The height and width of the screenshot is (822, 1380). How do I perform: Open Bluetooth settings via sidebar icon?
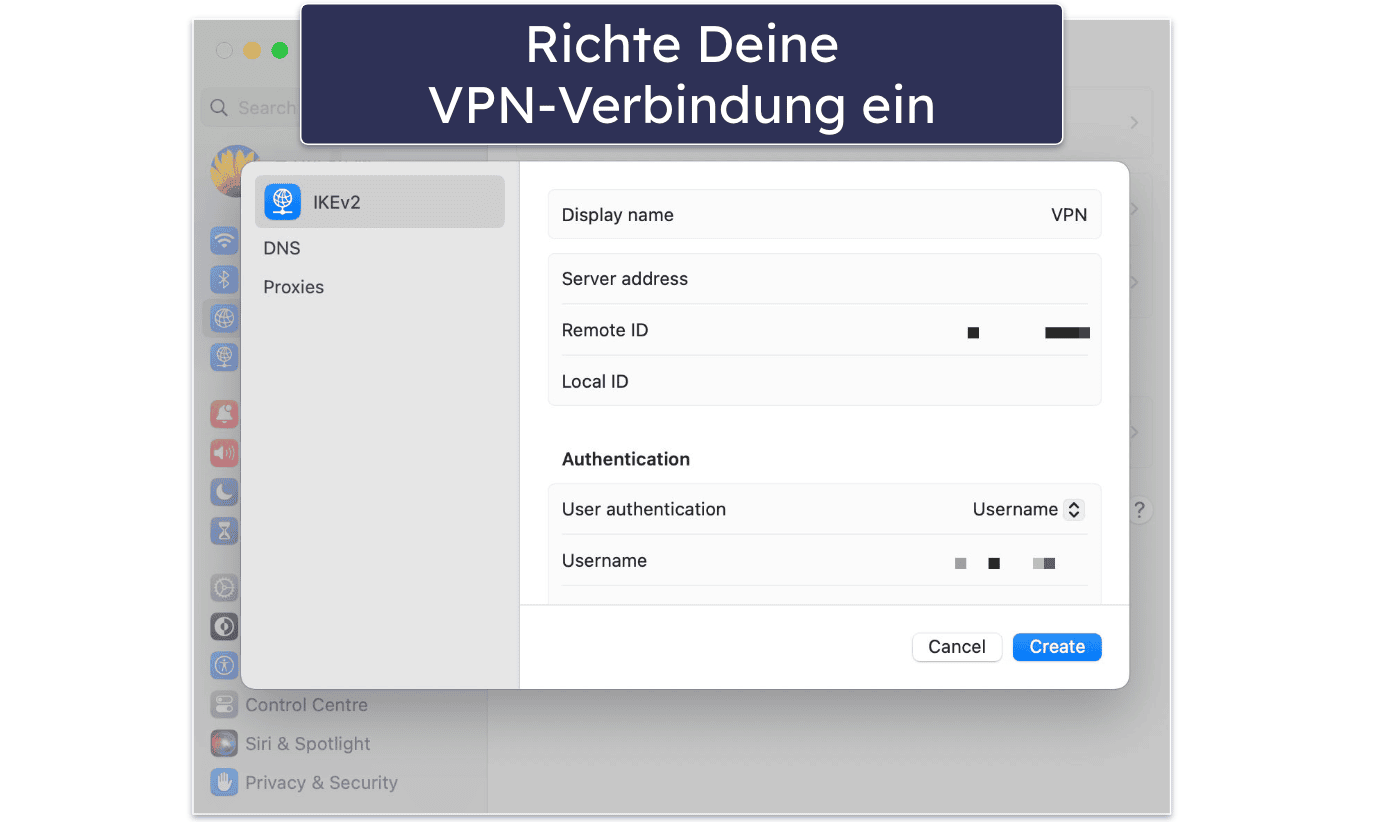[224, 279]
